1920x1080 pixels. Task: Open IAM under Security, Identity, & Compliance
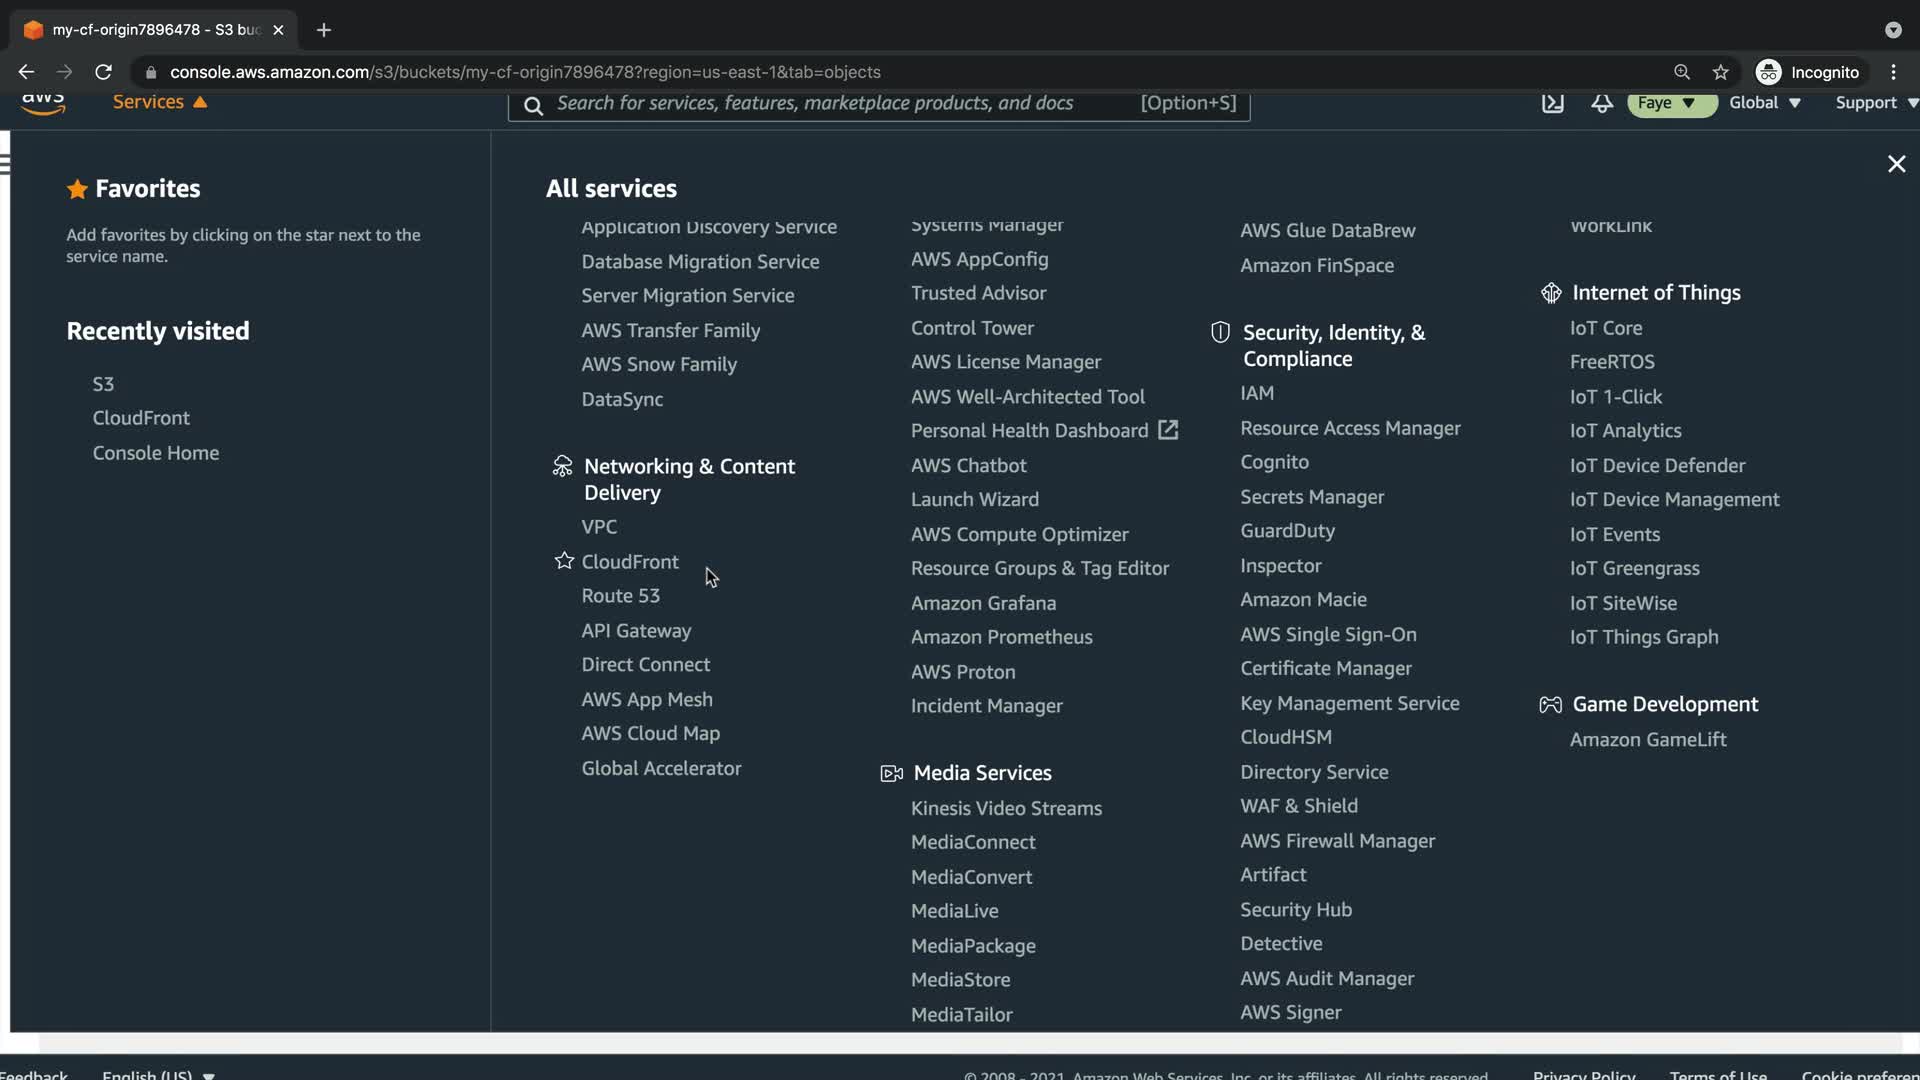pyautogui.click(x=1257, y=393)
